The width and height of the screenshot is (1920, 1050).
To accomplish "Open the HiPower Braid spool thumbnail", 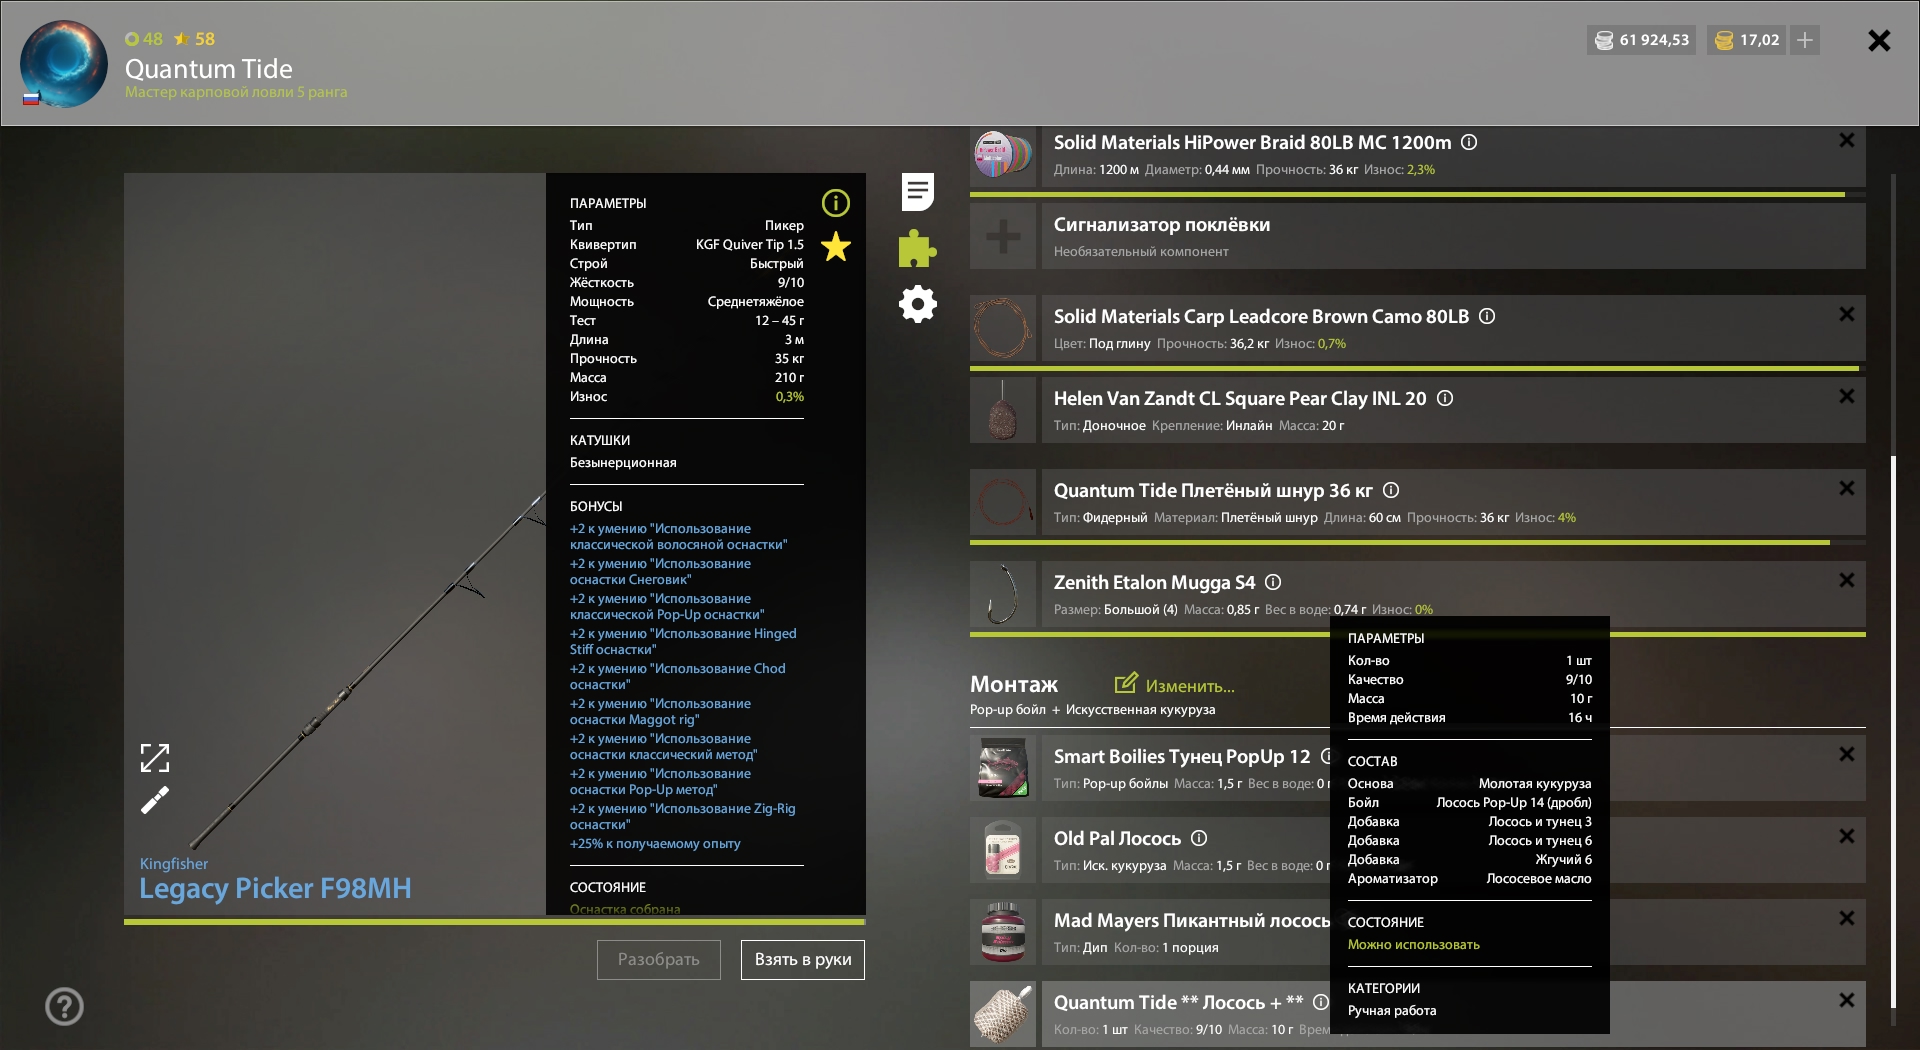I will point(1003,153).
